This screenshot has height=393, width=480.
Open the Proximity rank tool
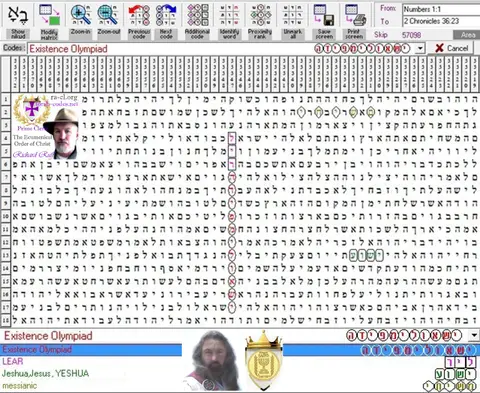pos(260,21)
